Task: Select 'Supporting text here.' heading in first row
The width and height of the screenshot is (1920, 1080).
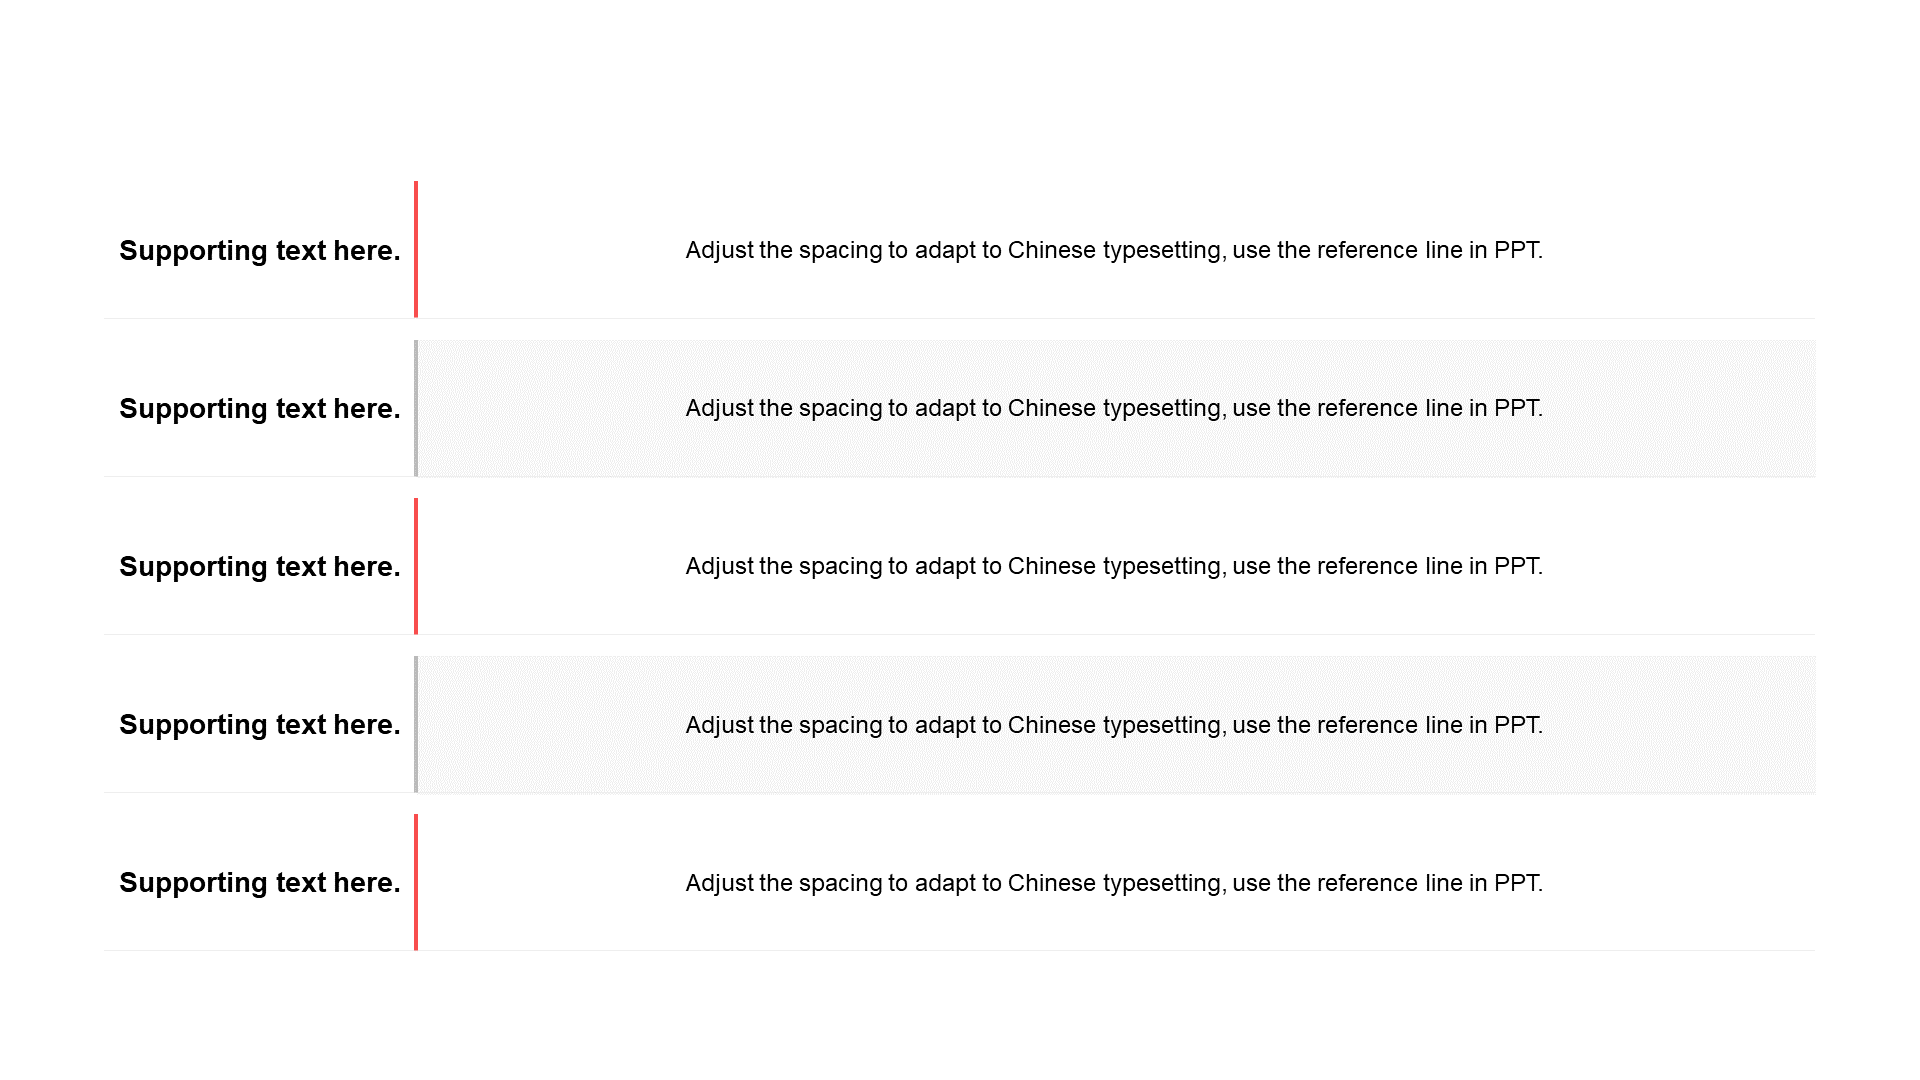Action: tap(260, 250)
